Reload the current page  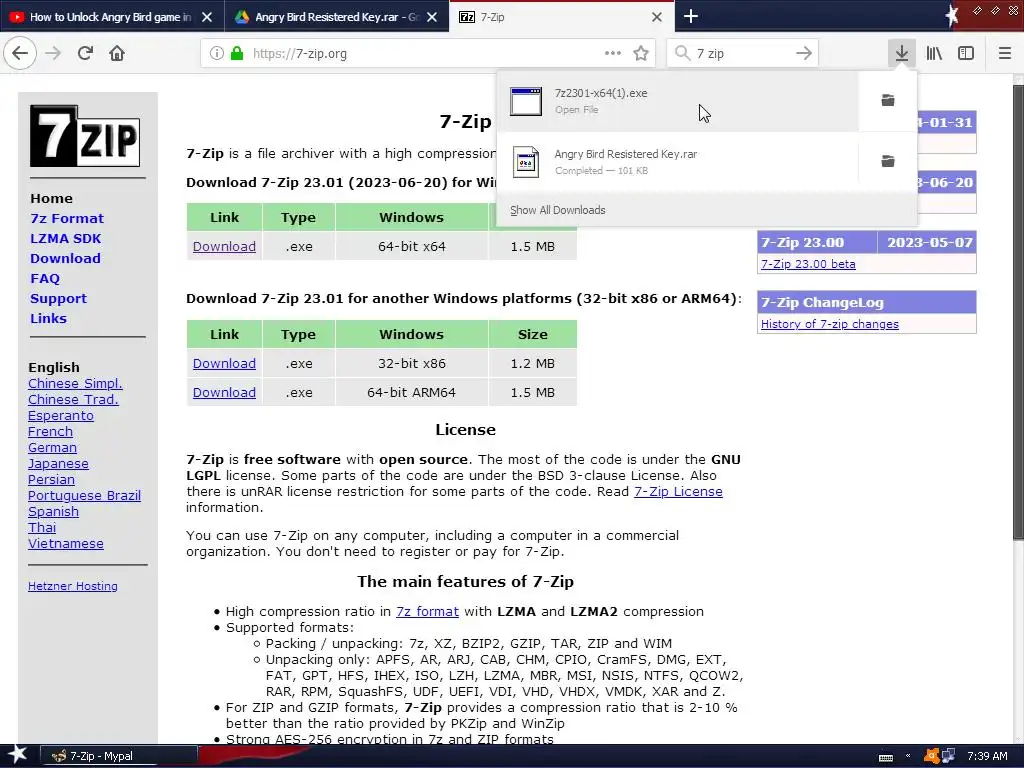pyautogui.click(x=85, y=53)
